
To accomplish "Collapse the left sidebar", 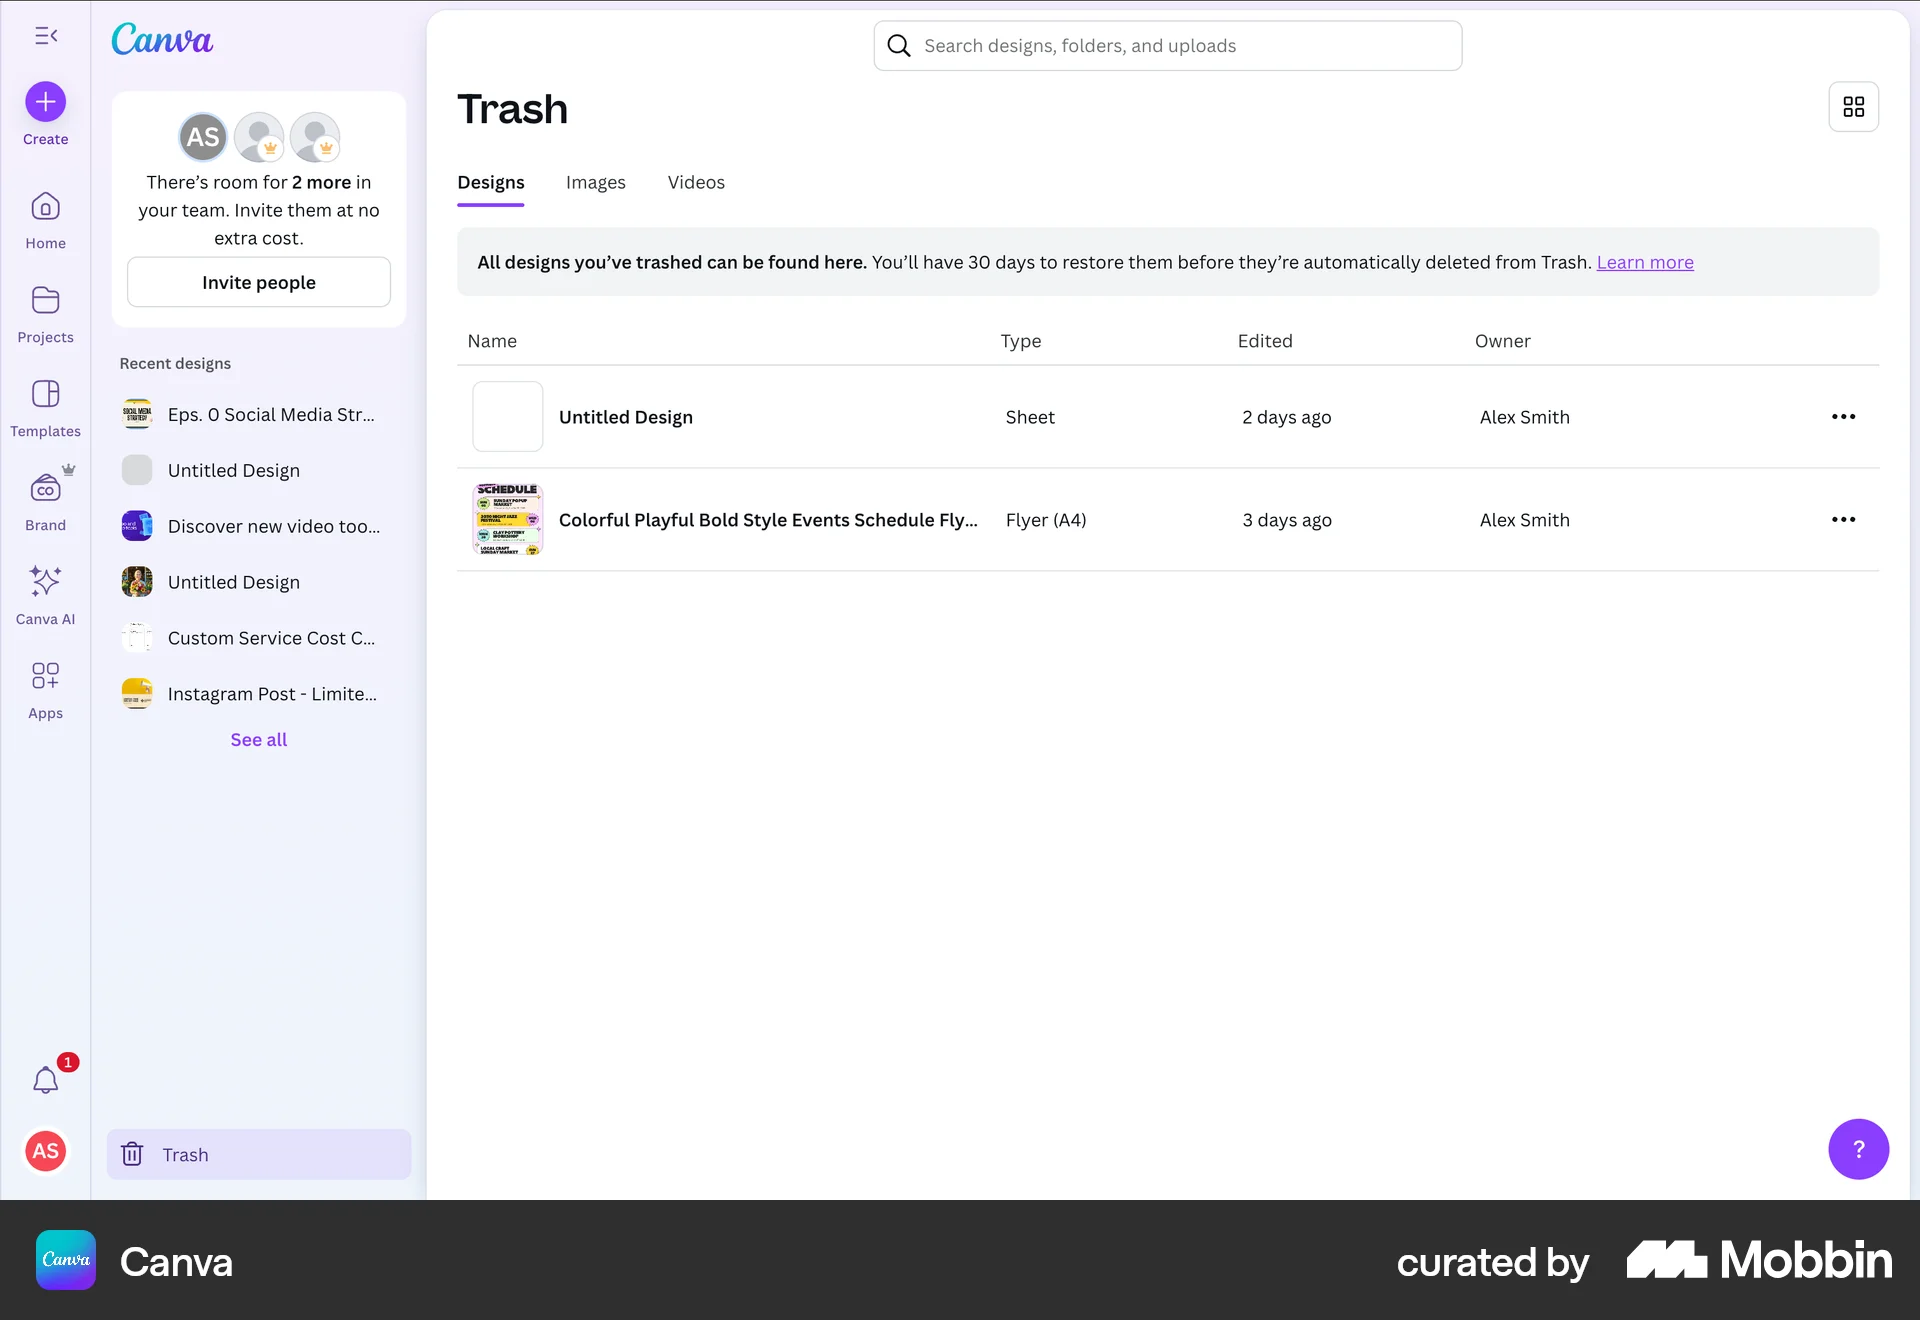I will (x=45, y=36).
